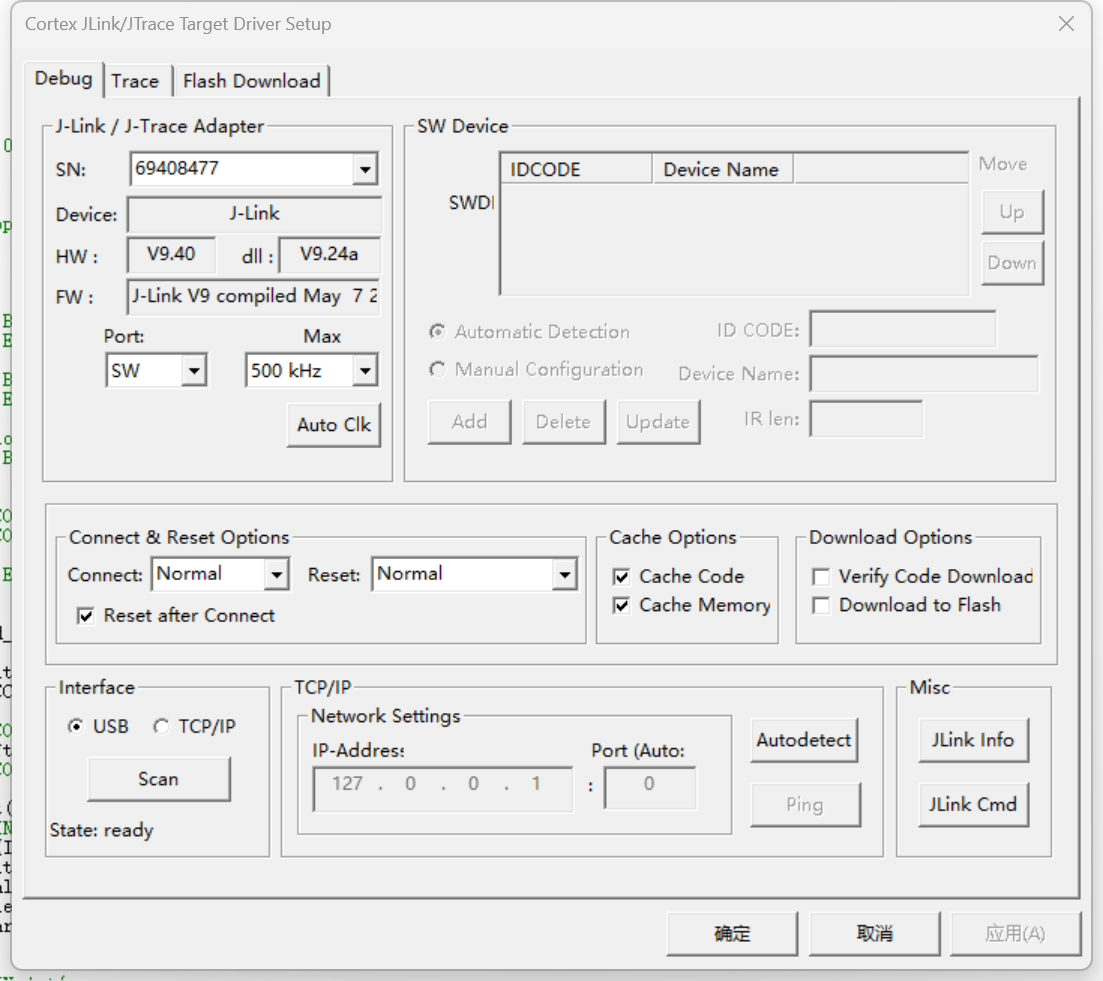Toggle Reset after Connect checkbox
The width and height of the screenshot is (1103, 981).
[x=87, y=616]
